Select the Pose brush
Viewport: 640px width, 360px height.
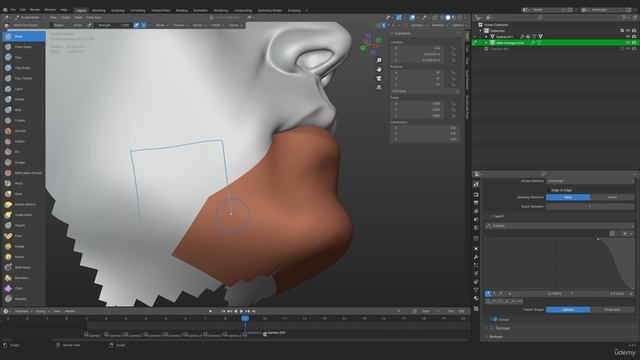(x=24, y=236)
